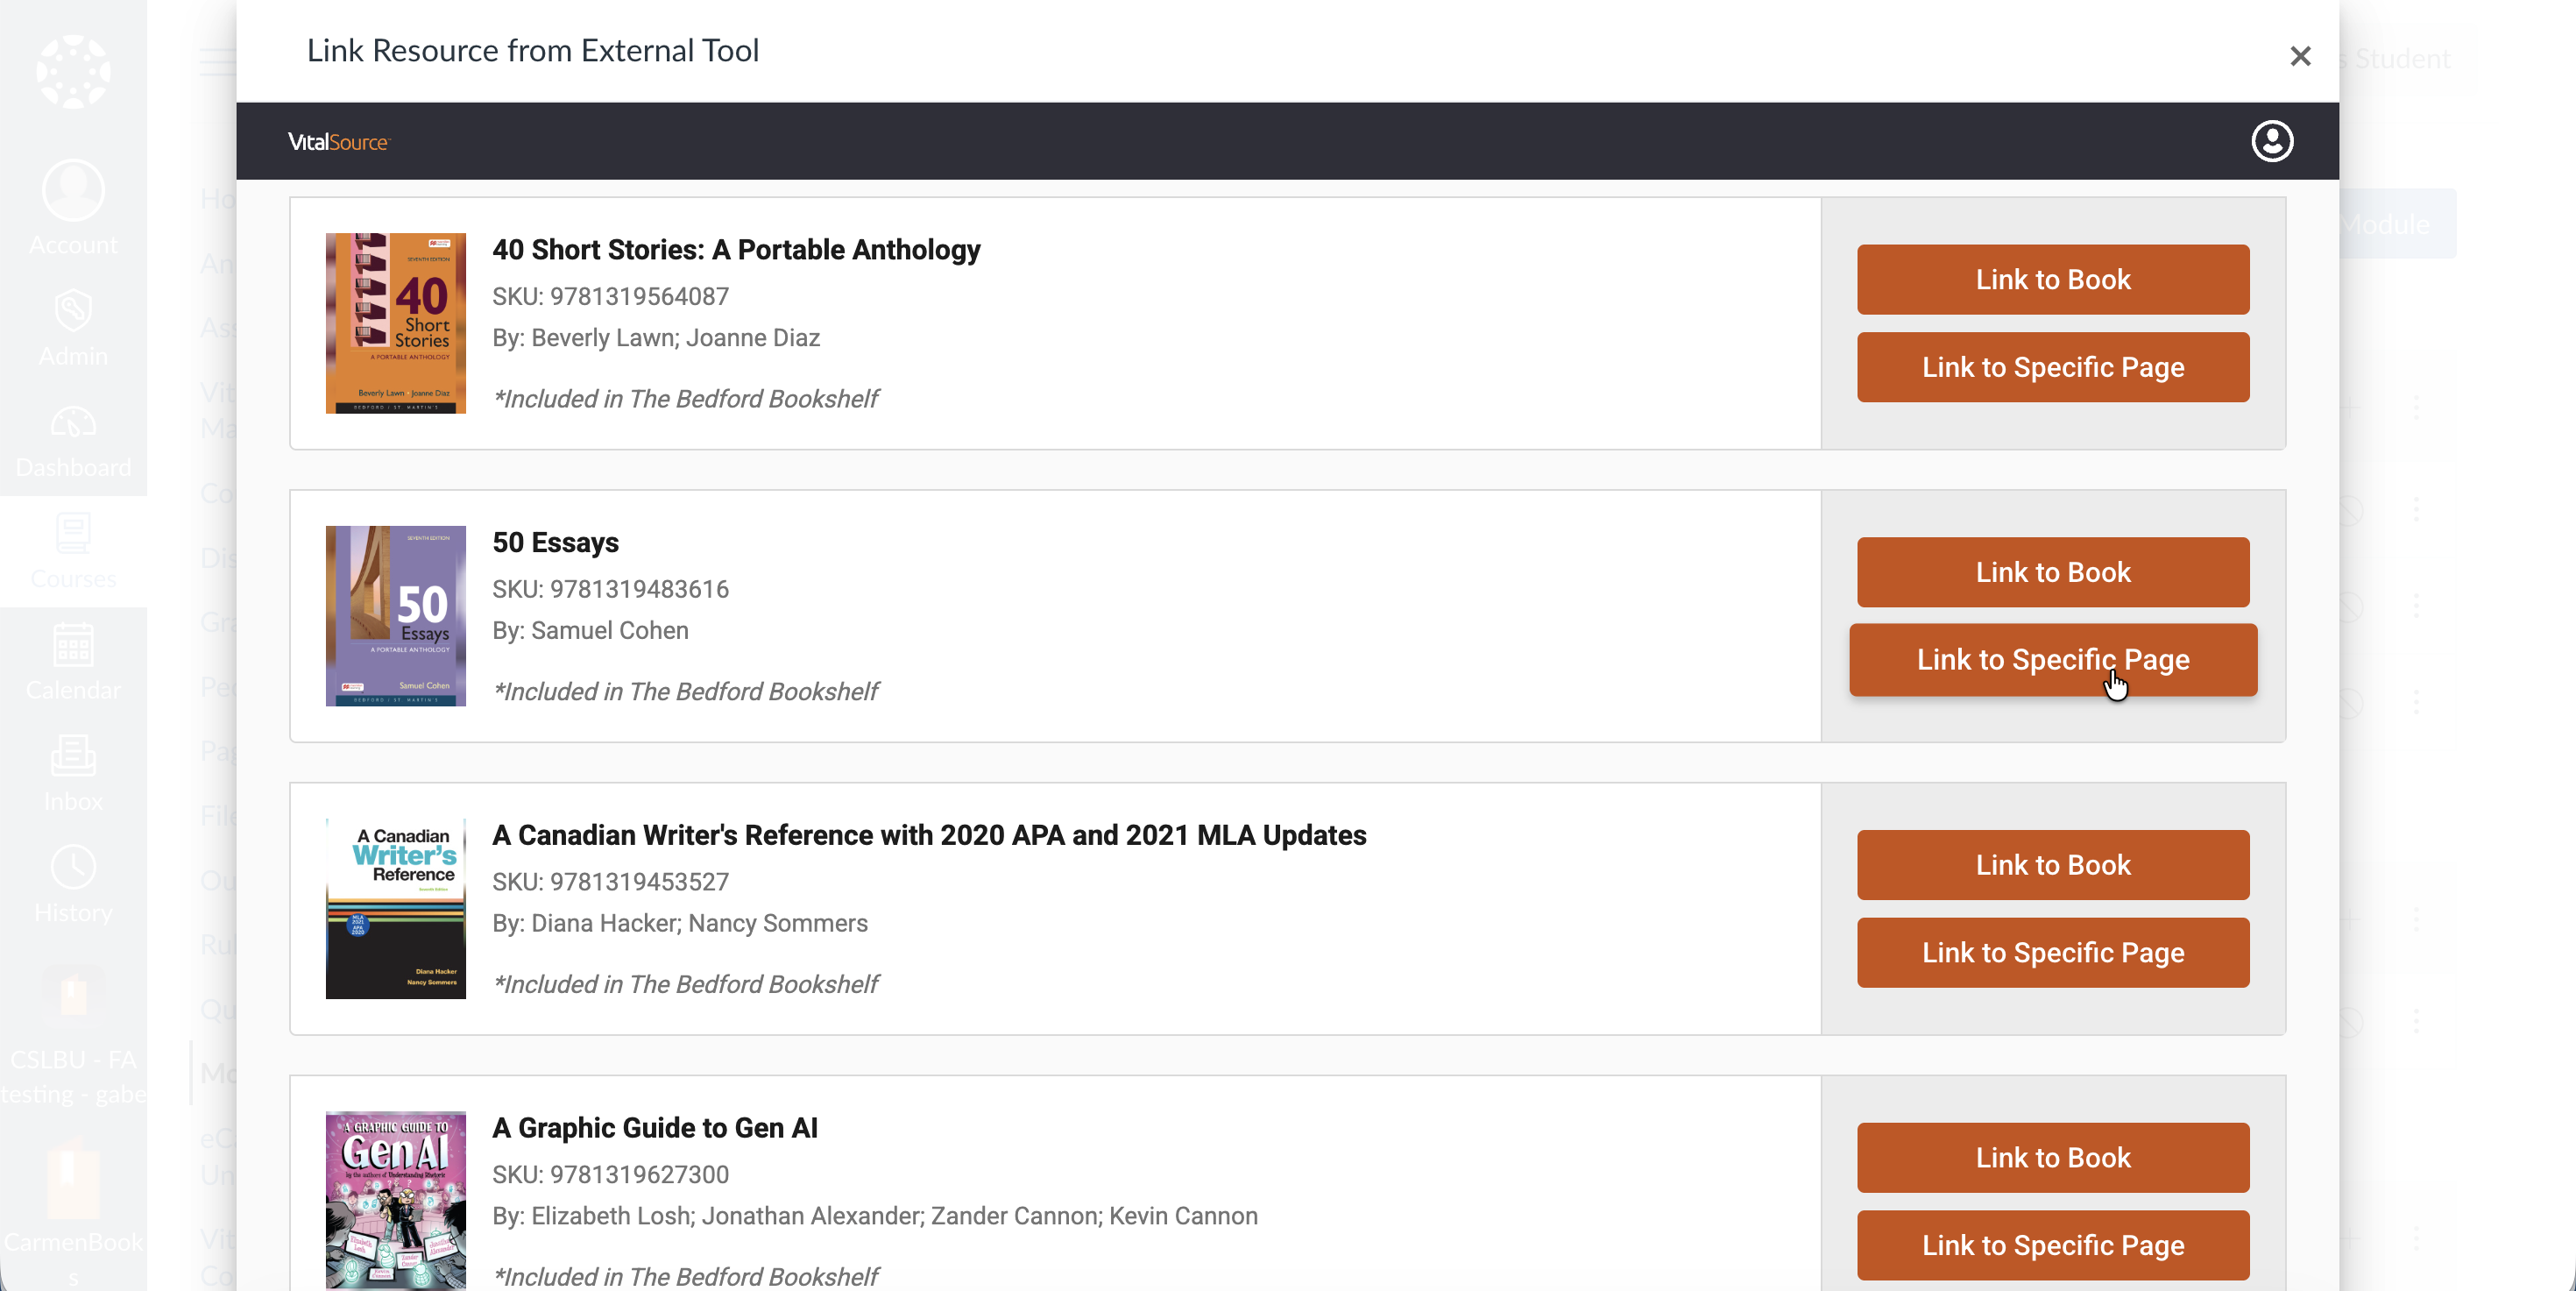Screen dimensions: 2576x1291
Task: Click the text 'SKU: 9781319564087'
Action: (x=610, y=297)
